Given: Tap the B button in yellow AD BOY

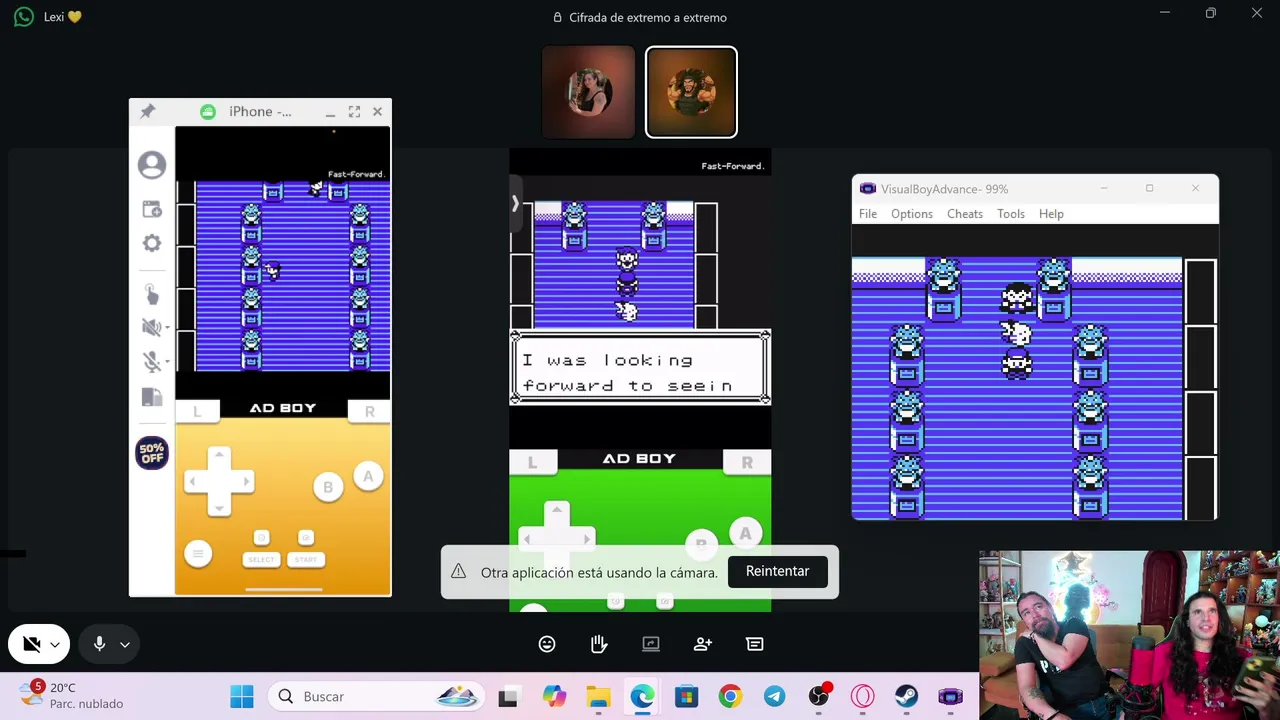Looking at the screenshot, I should coord(328,487).
